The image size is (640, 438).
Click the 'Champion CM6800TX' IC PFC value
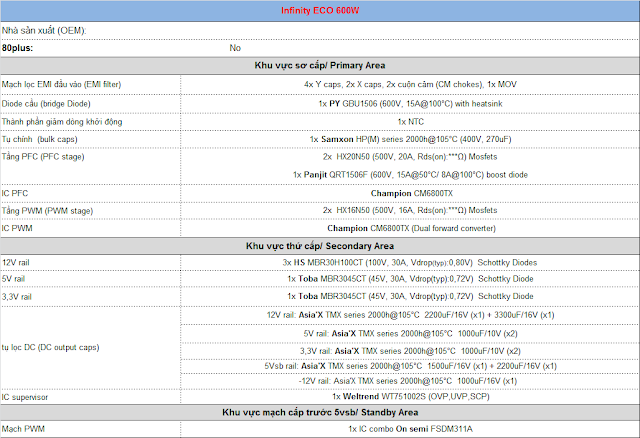(x=411, y=193)
